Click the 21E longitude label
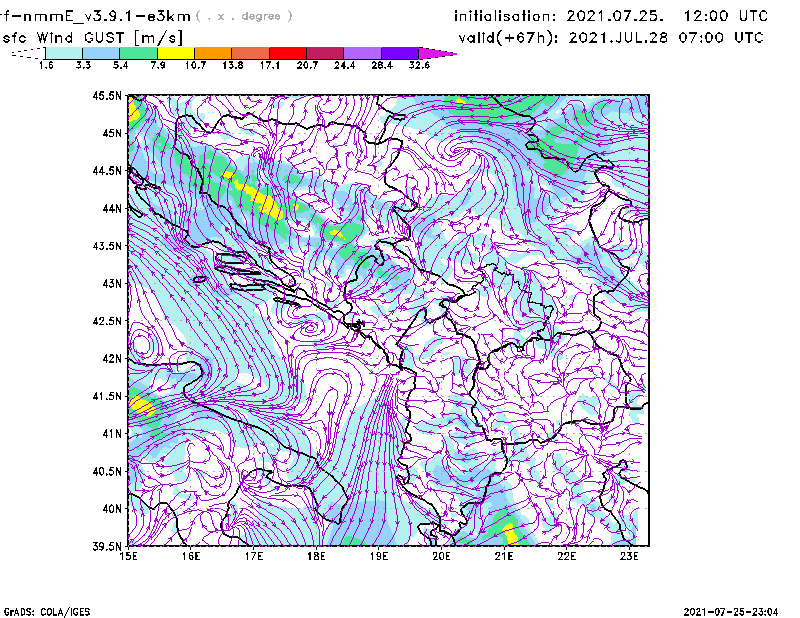Image resolution: width=800 pixels, height=618 pixels. pos(504,556)
